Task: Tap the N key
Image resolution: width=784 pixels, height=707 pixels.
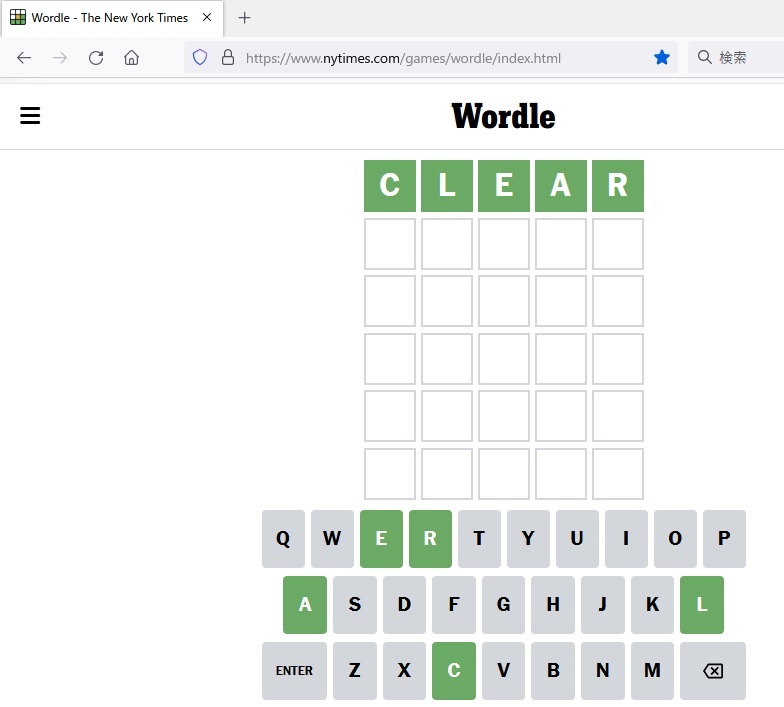Action: (602, 670)
